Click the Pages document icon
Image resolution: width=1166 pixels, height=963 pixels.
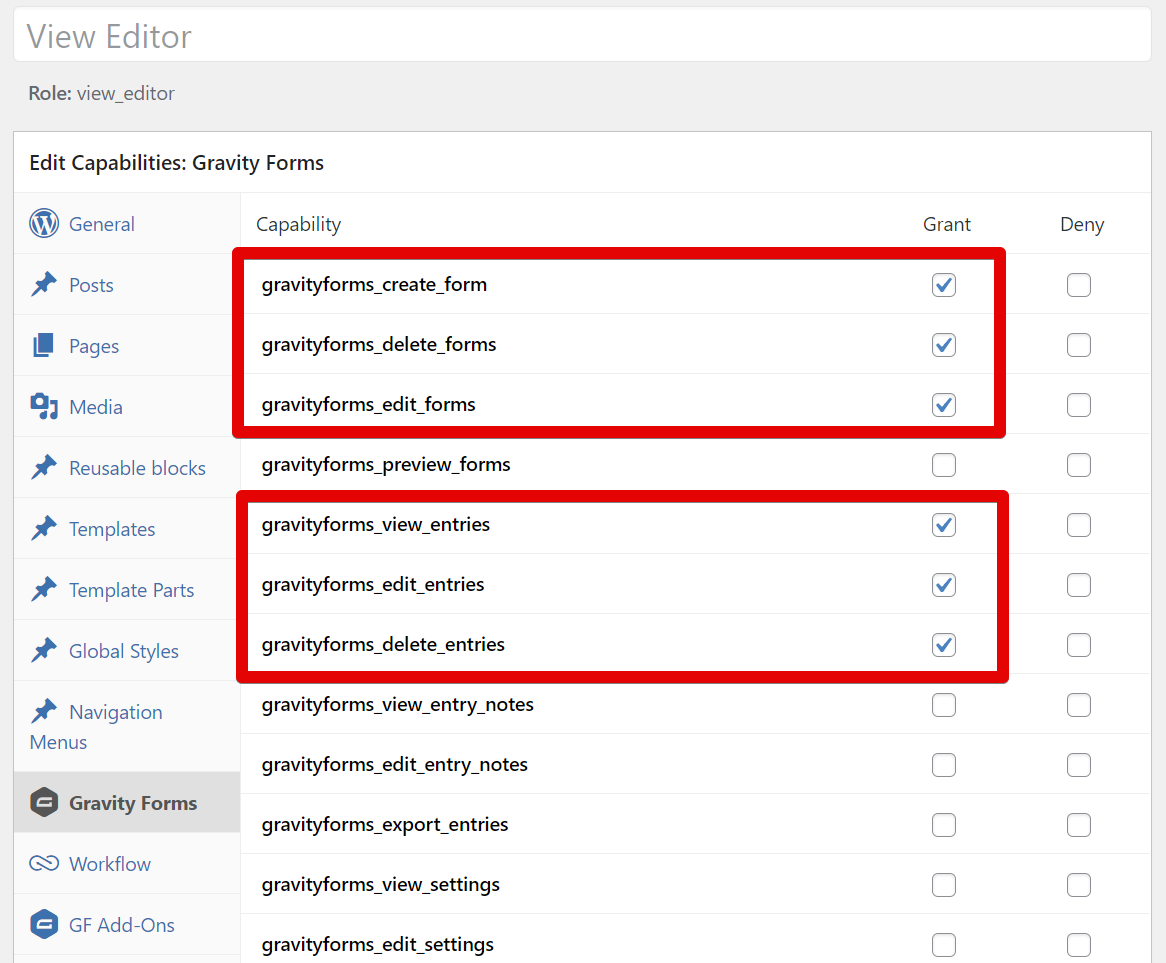coord(44,346)
